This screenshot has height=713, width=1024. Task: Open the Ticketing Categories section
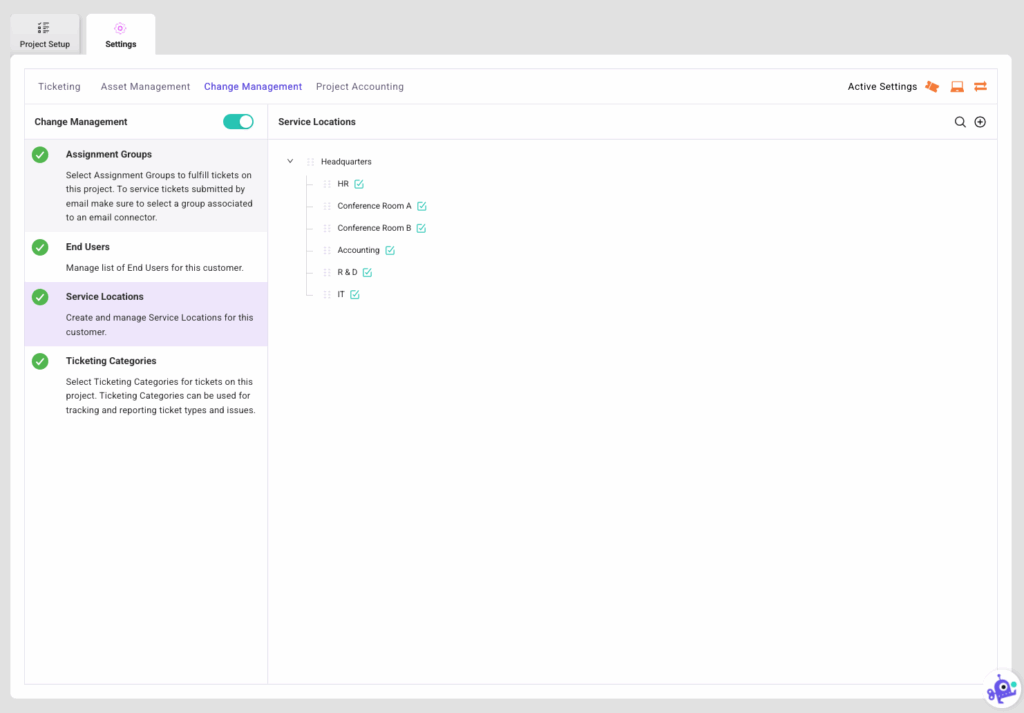coord(111,361)
